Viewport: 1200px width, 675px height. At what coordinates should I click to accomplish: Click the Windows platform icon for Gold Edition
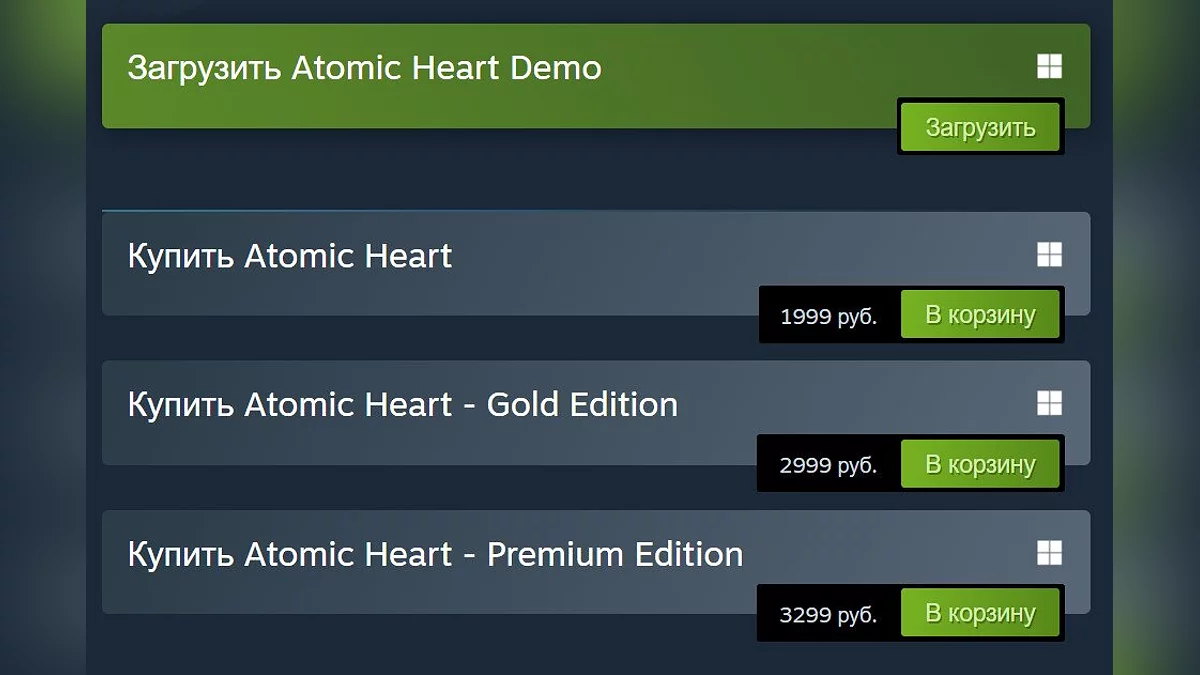click(1049, 403)
